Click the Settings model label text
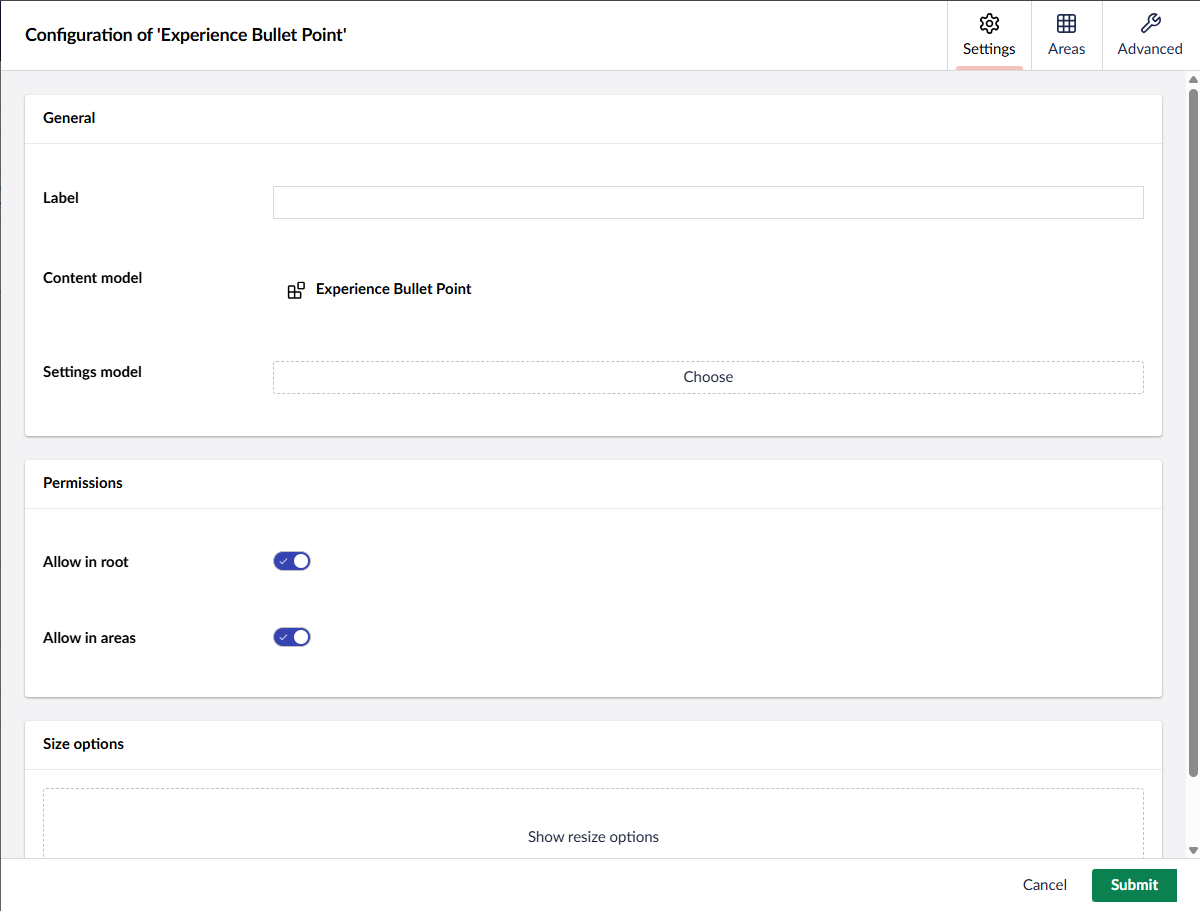This screenshot has height=911, width=1200. (x=92, y=372)
